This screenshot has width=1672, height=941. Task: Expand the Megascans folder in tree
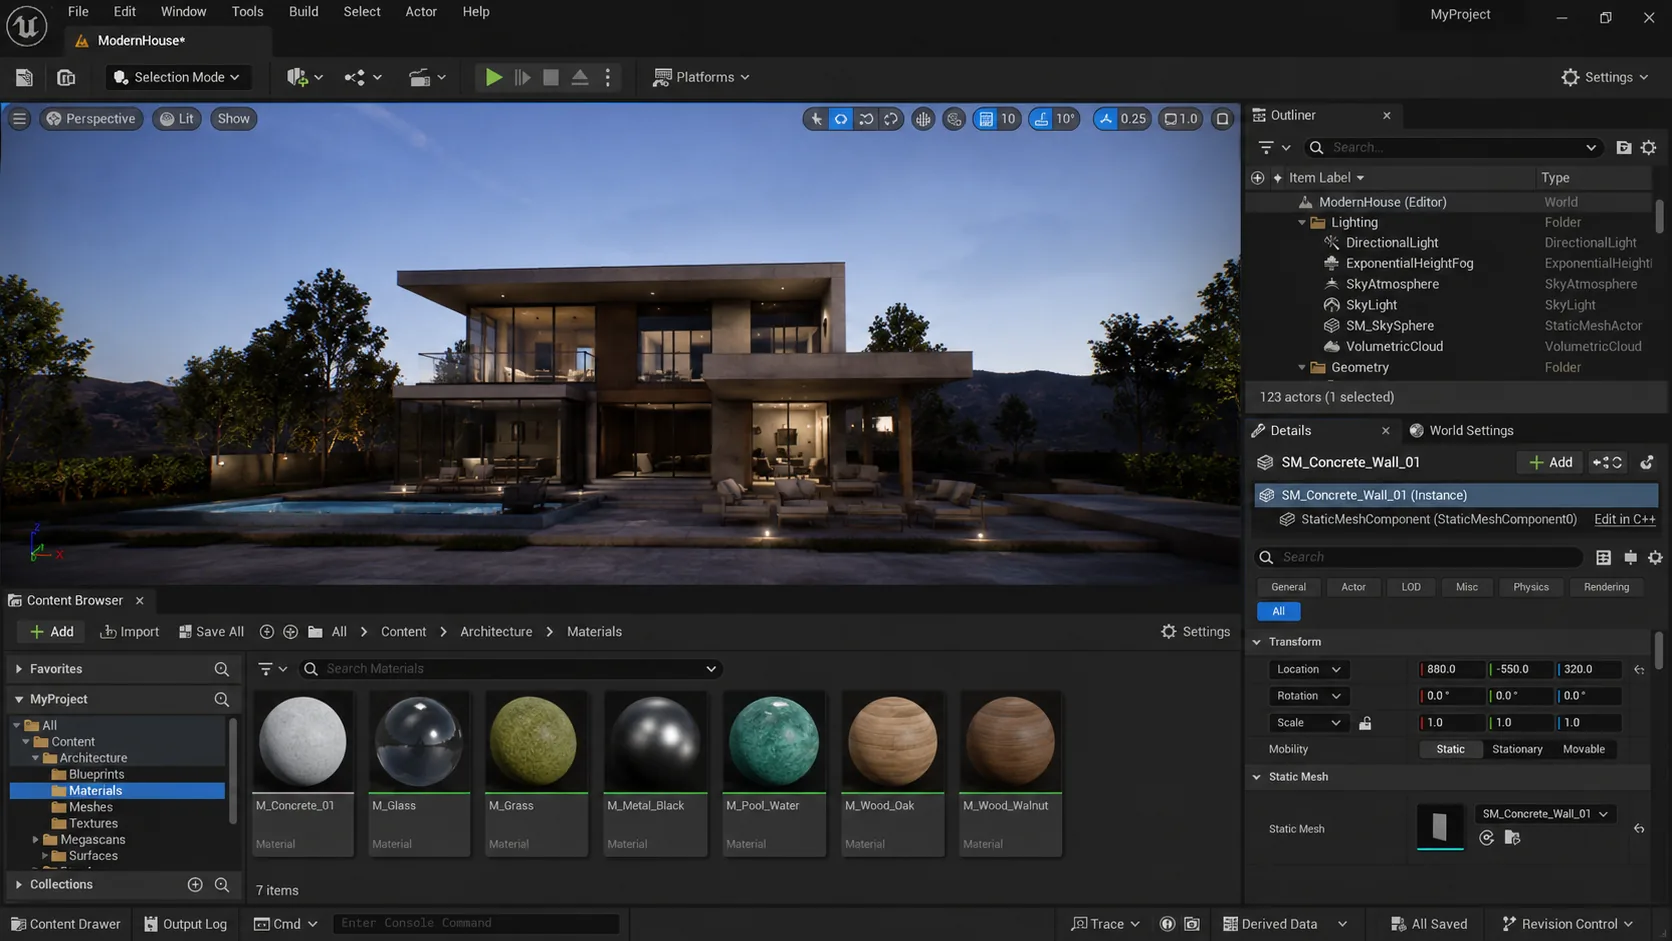tap(36, 840)
